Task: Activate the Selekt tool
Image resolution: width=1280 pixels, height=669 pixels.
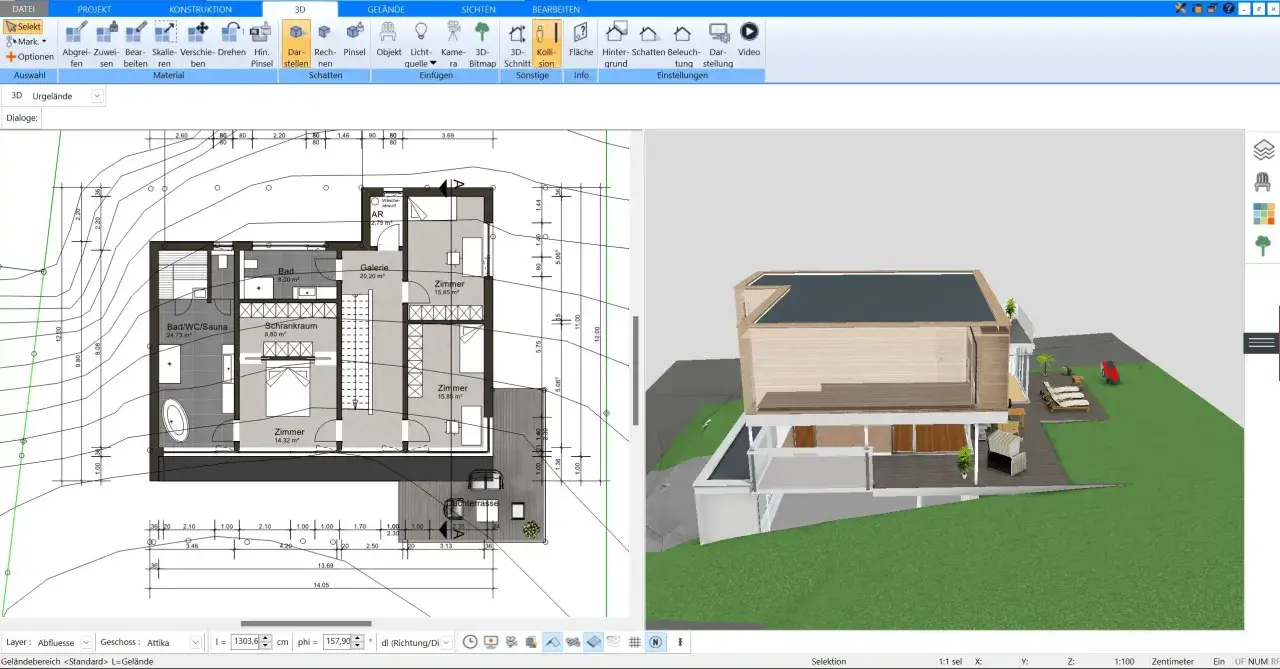Action: [x=23, y=27]
